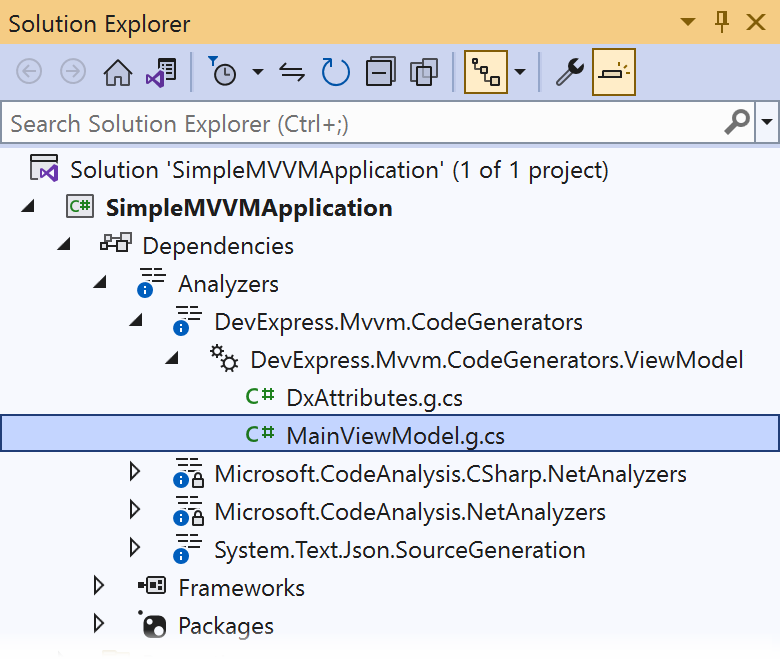This screenshot has height=660, width=780.
Task: Expand System.Text.Json.SourceGeneration node
Action: [134, 548]
